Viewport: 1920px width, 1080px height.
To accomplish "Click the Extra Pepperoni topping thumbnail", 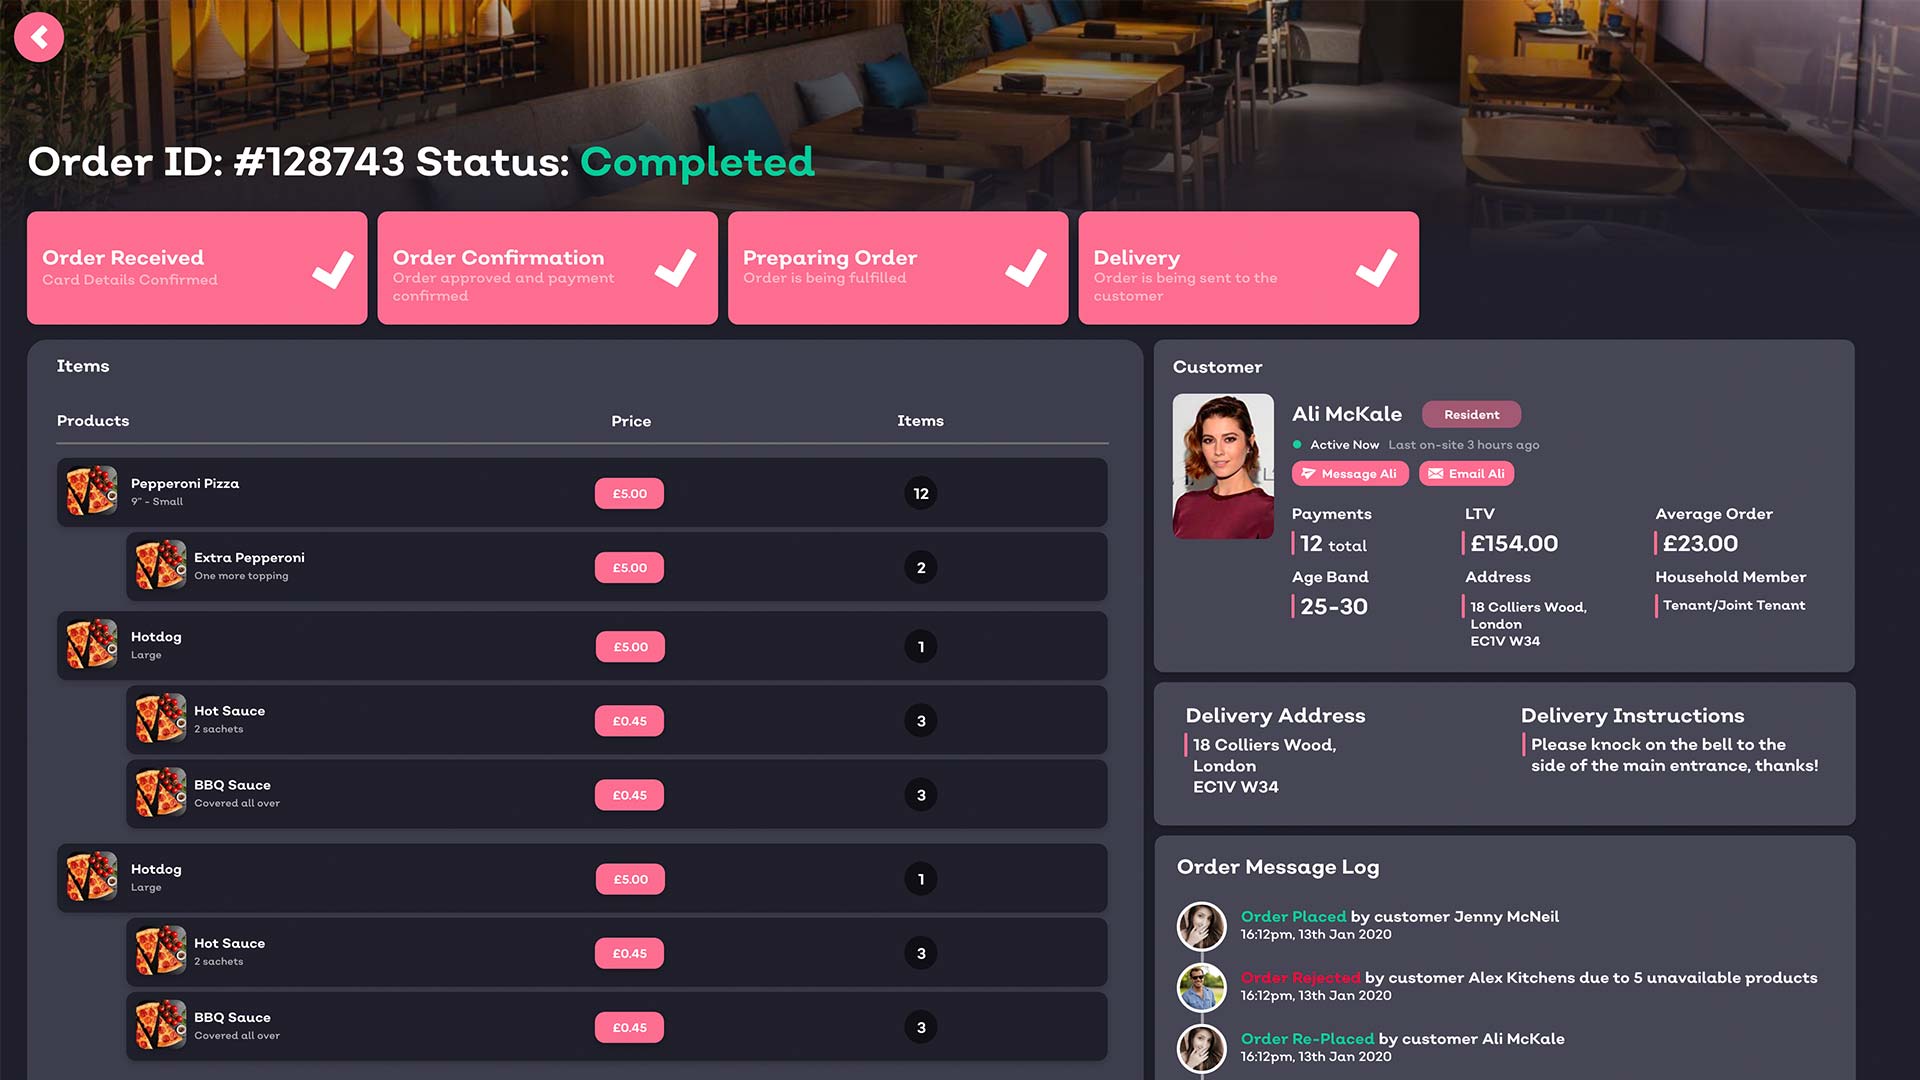I will [160, 566].
